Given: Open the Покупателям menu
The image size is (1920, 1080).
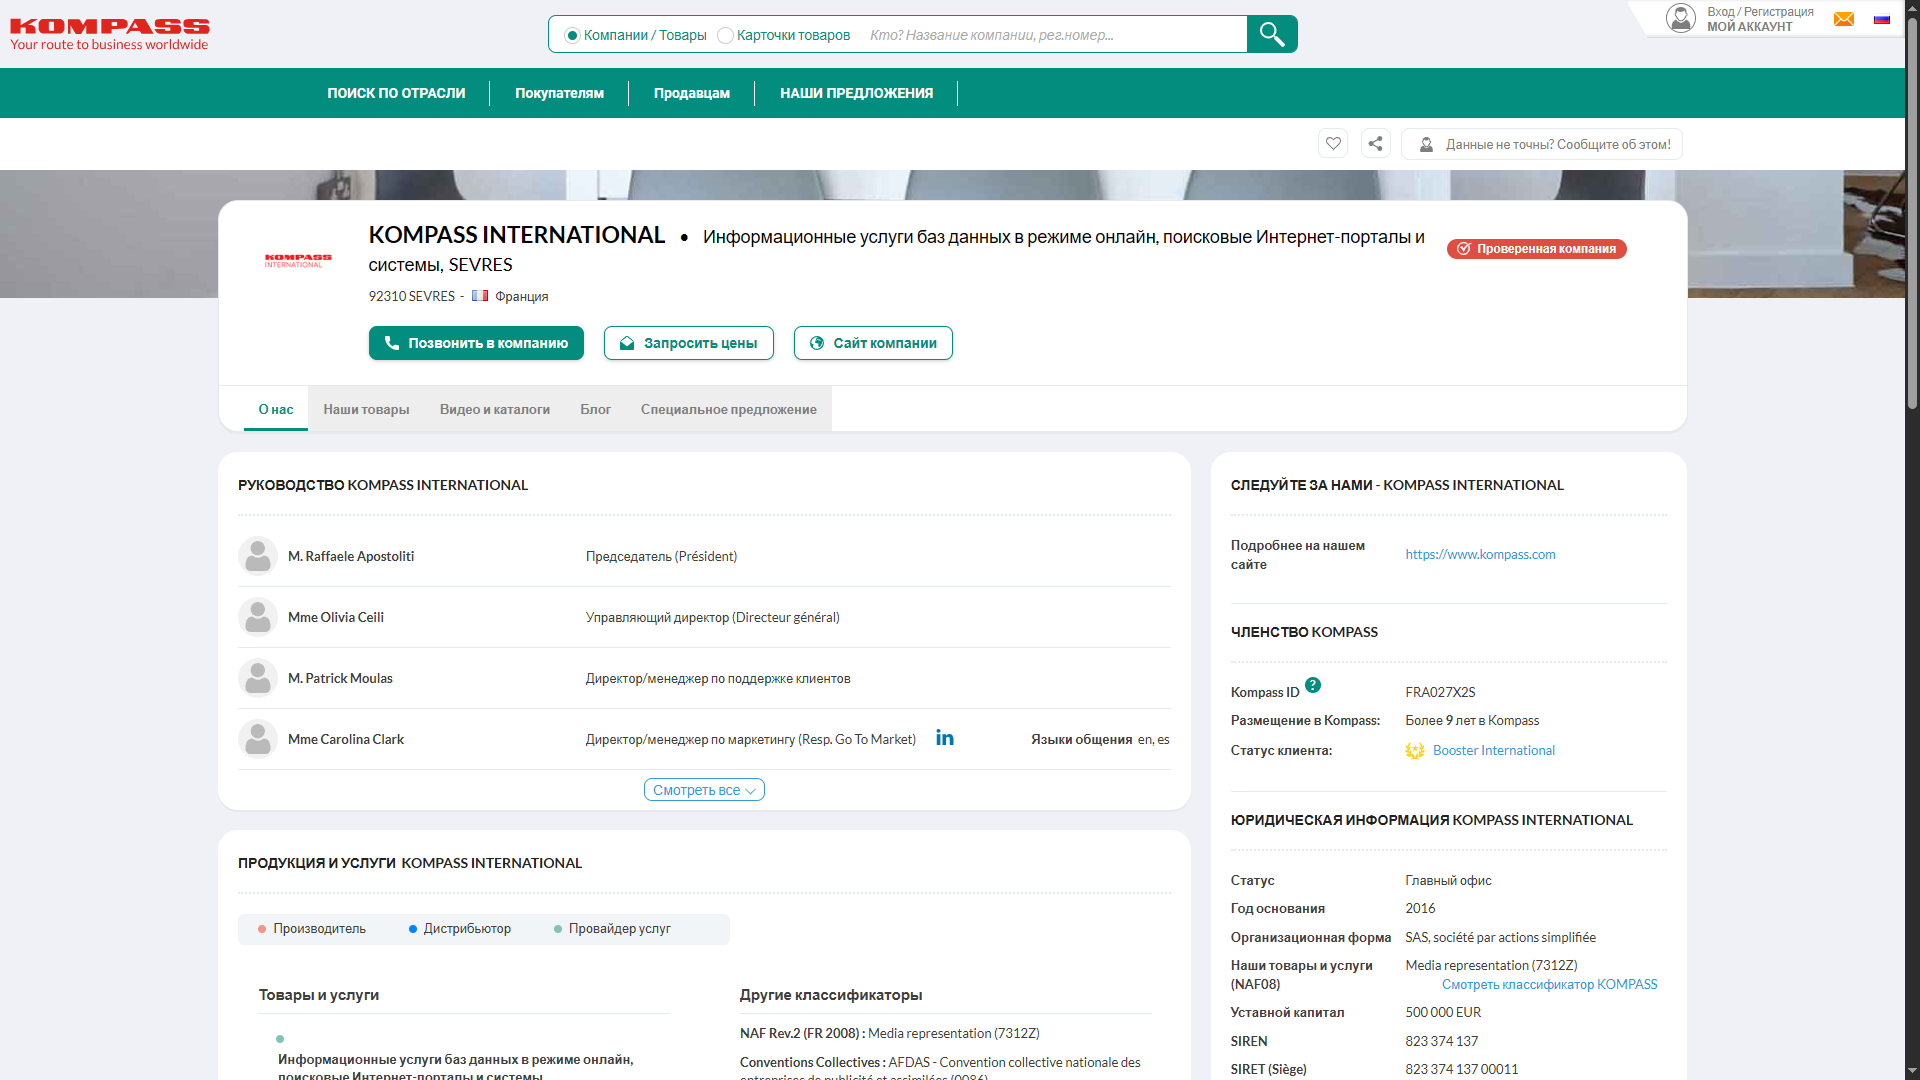Looking at the screenshot, I should [559, 93].
